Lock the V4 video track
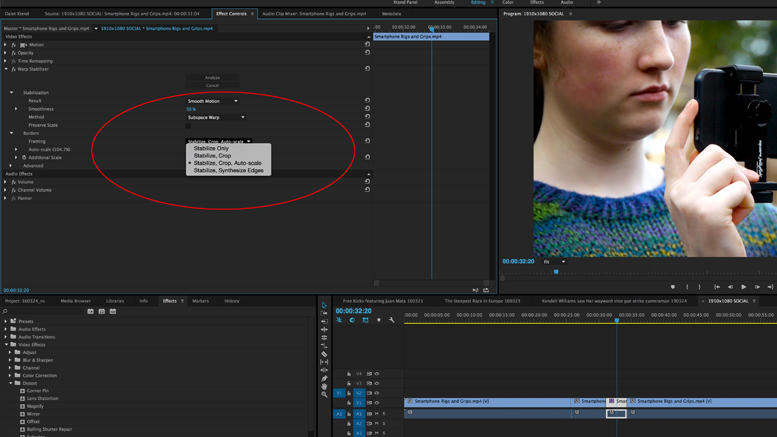Image resolution: width=777 pixels, height=437 pixels. coord(349,374)
